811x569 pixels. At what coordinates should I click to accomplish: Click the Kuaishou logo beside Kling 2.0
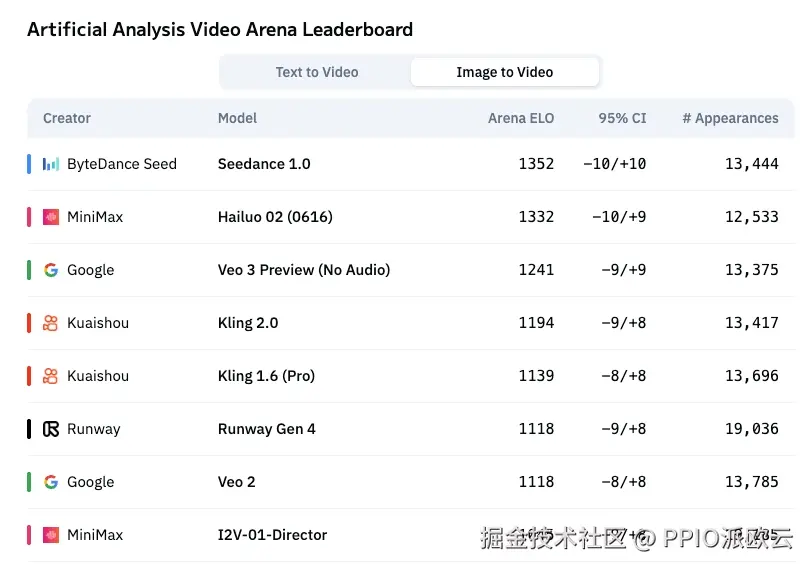pyautogui.click(x=51, y=323)
